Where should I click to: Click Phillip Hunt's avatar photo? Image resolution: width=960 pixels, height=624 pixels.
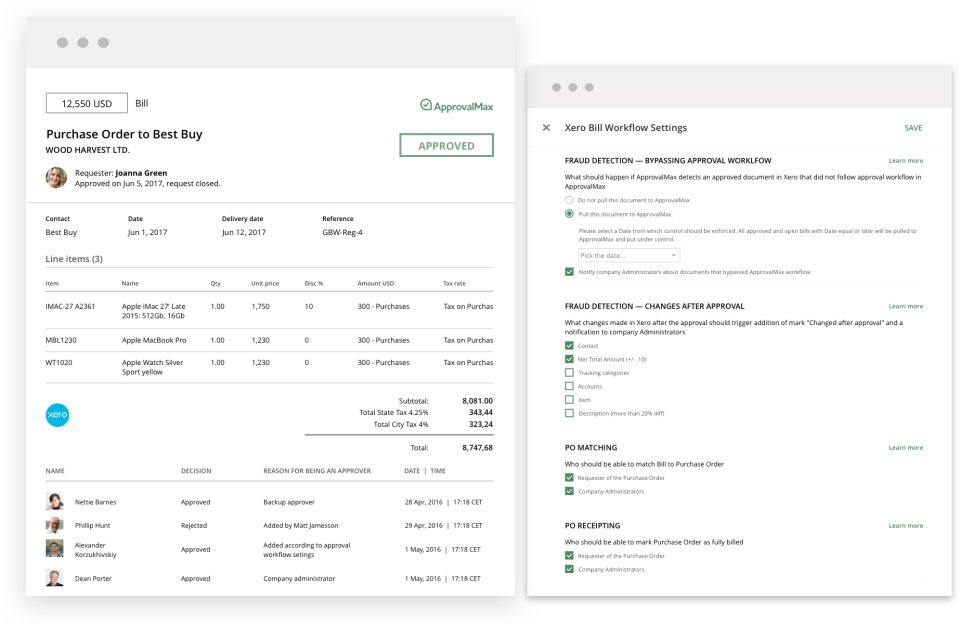click(x=54, y=525)
